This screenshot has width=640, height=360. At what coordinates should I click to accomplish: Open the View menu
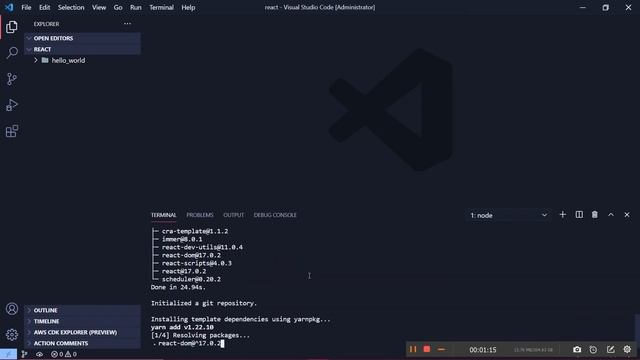(99, 7)
